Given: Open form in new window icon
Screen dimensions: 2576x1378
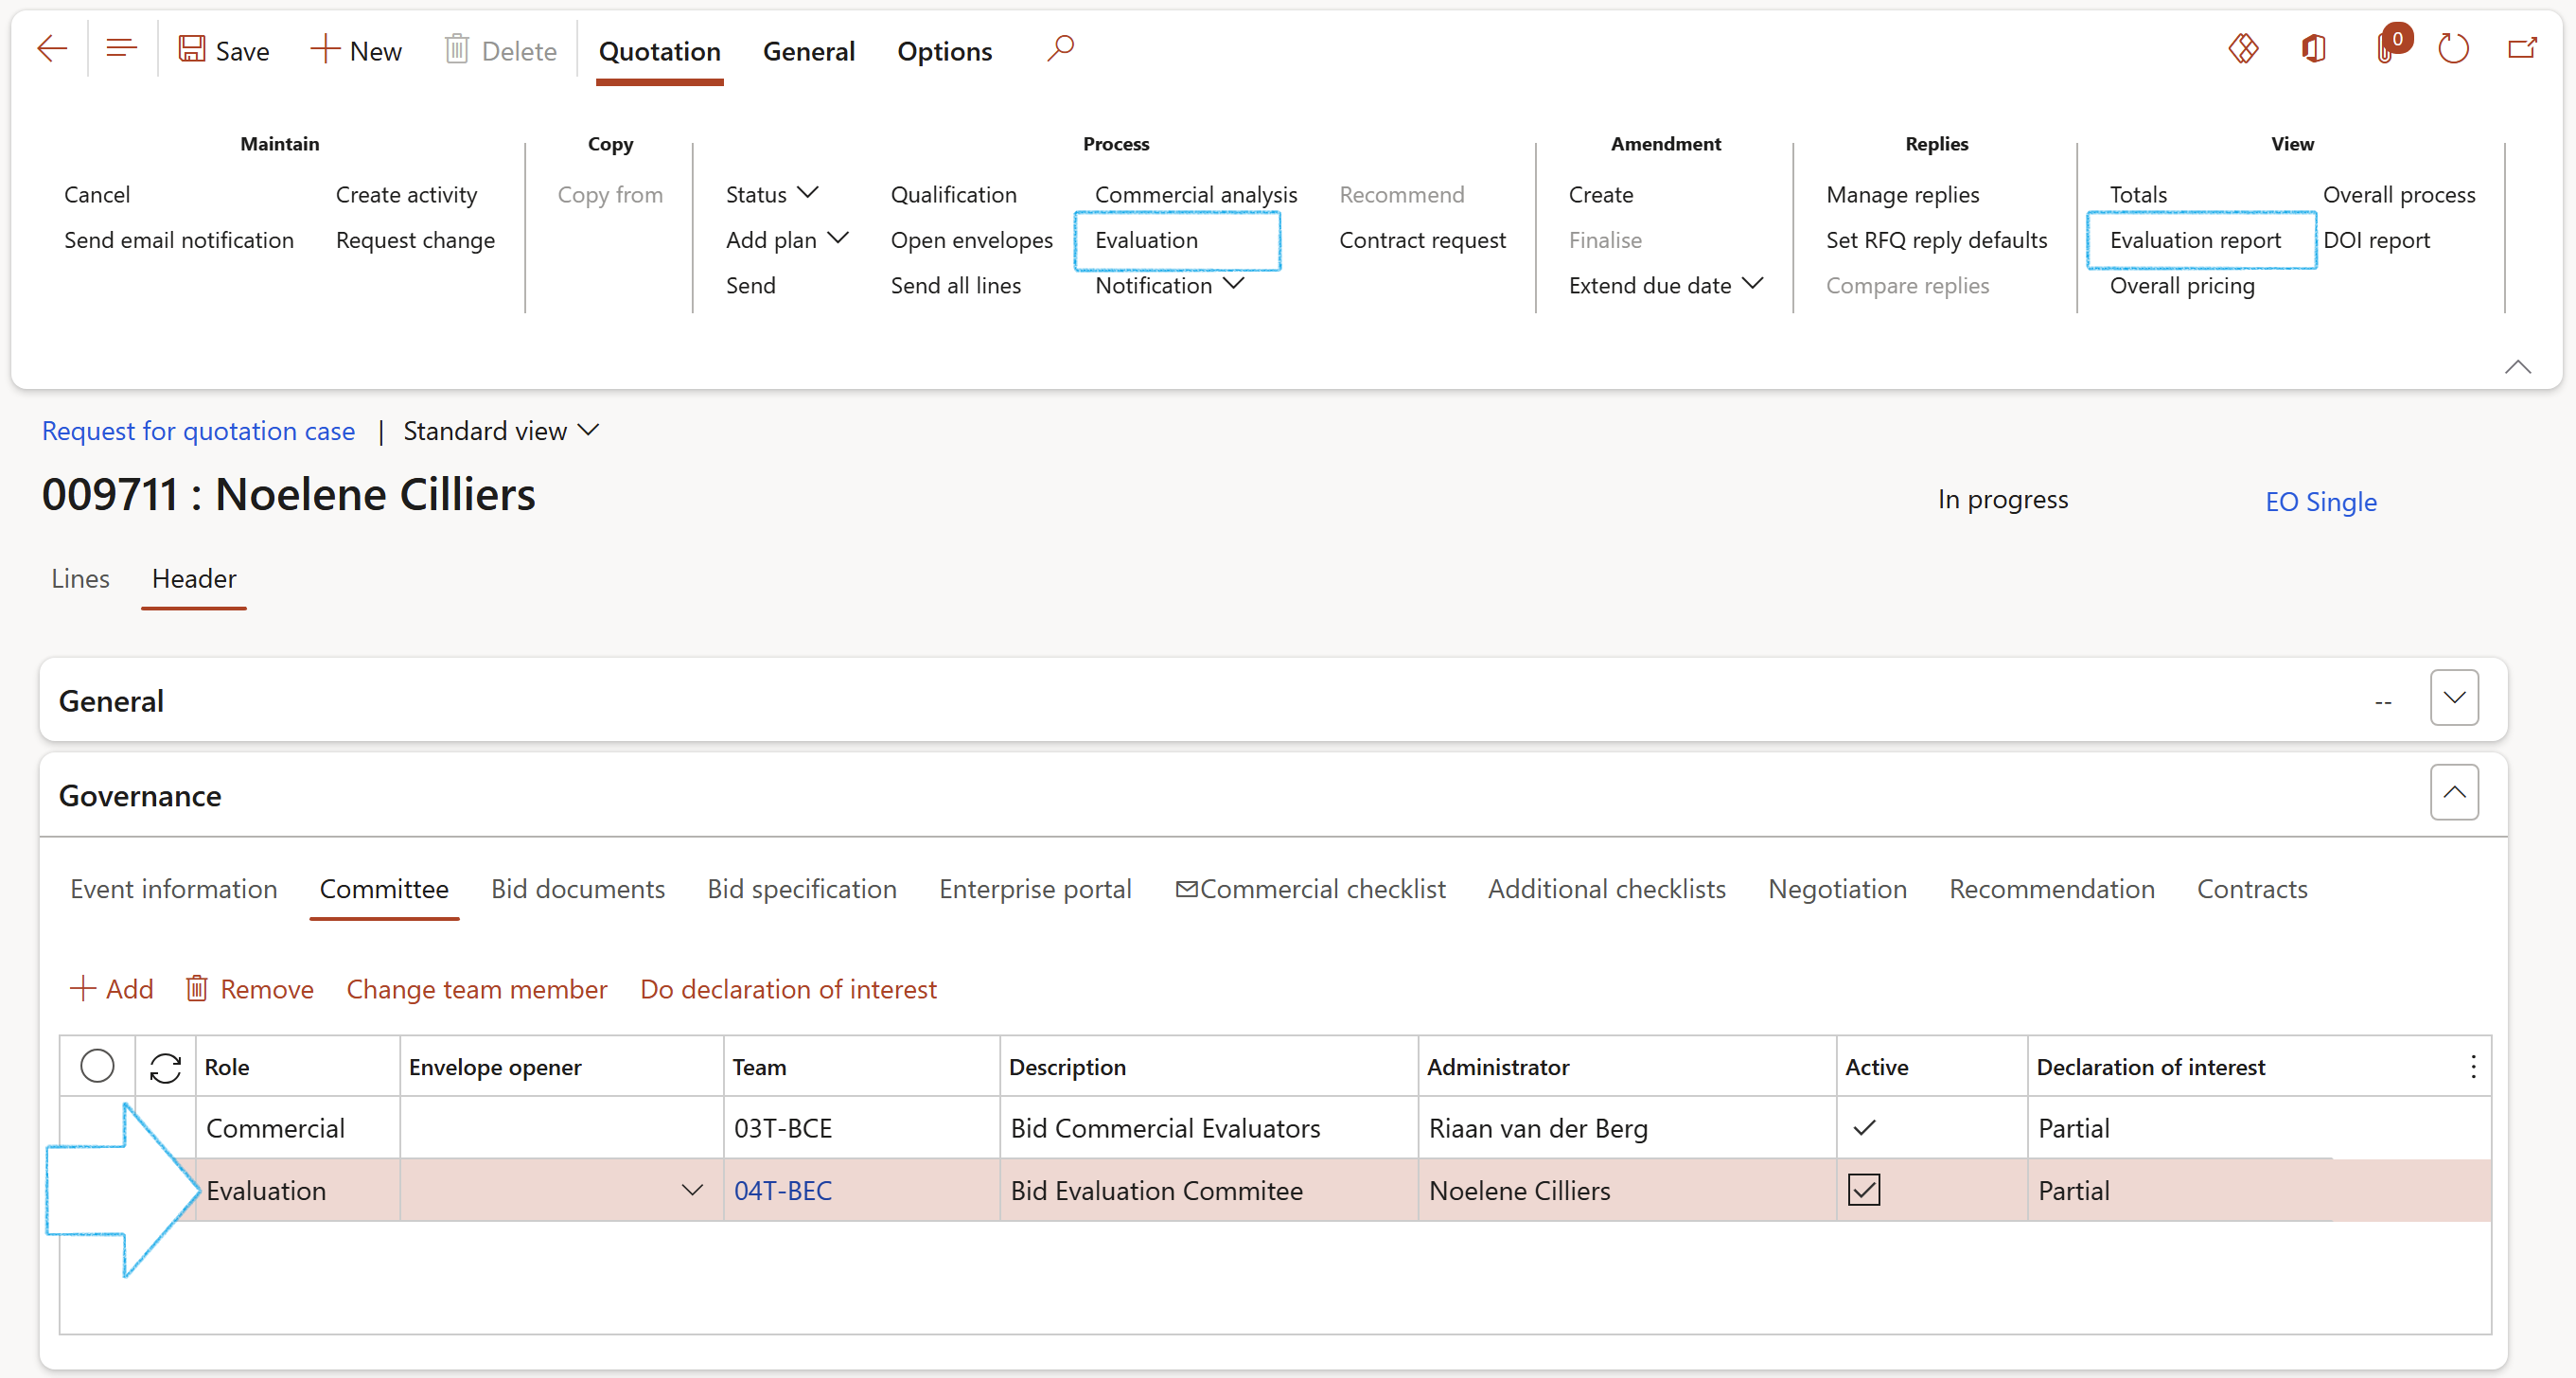Looking at the screenshot, I should pyautogui.click(x=2522, y=49).
